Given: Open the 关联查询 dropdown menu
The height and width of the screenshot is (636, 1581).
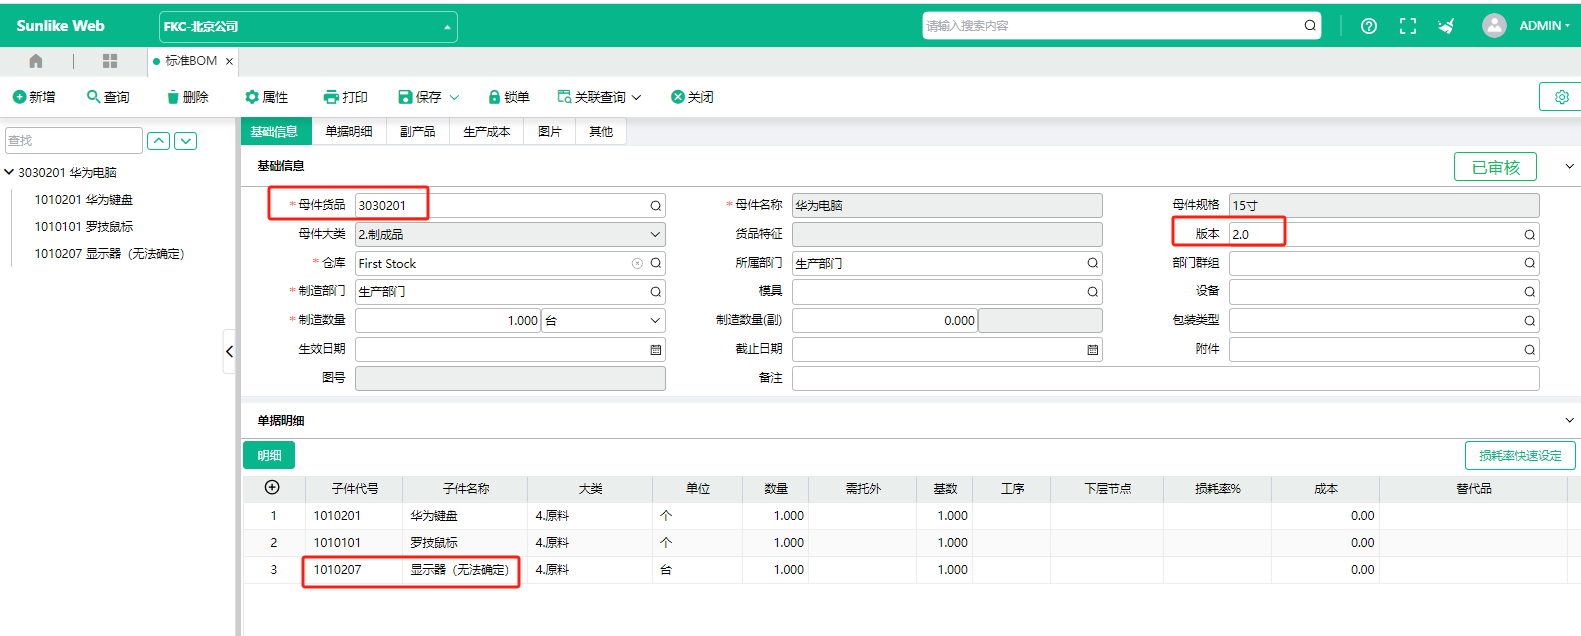Looking at the screenshot, I should point(599,97).
